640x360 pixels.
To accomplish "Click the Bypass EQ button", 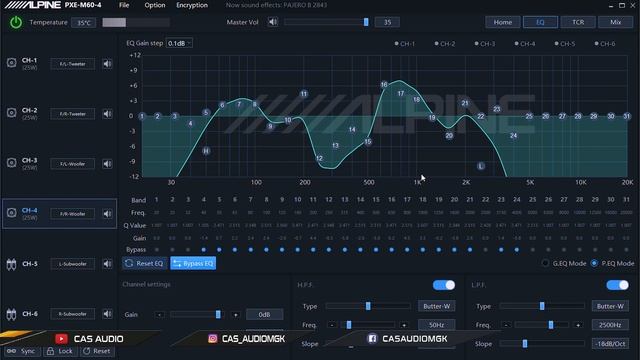I will coord(193,263).
